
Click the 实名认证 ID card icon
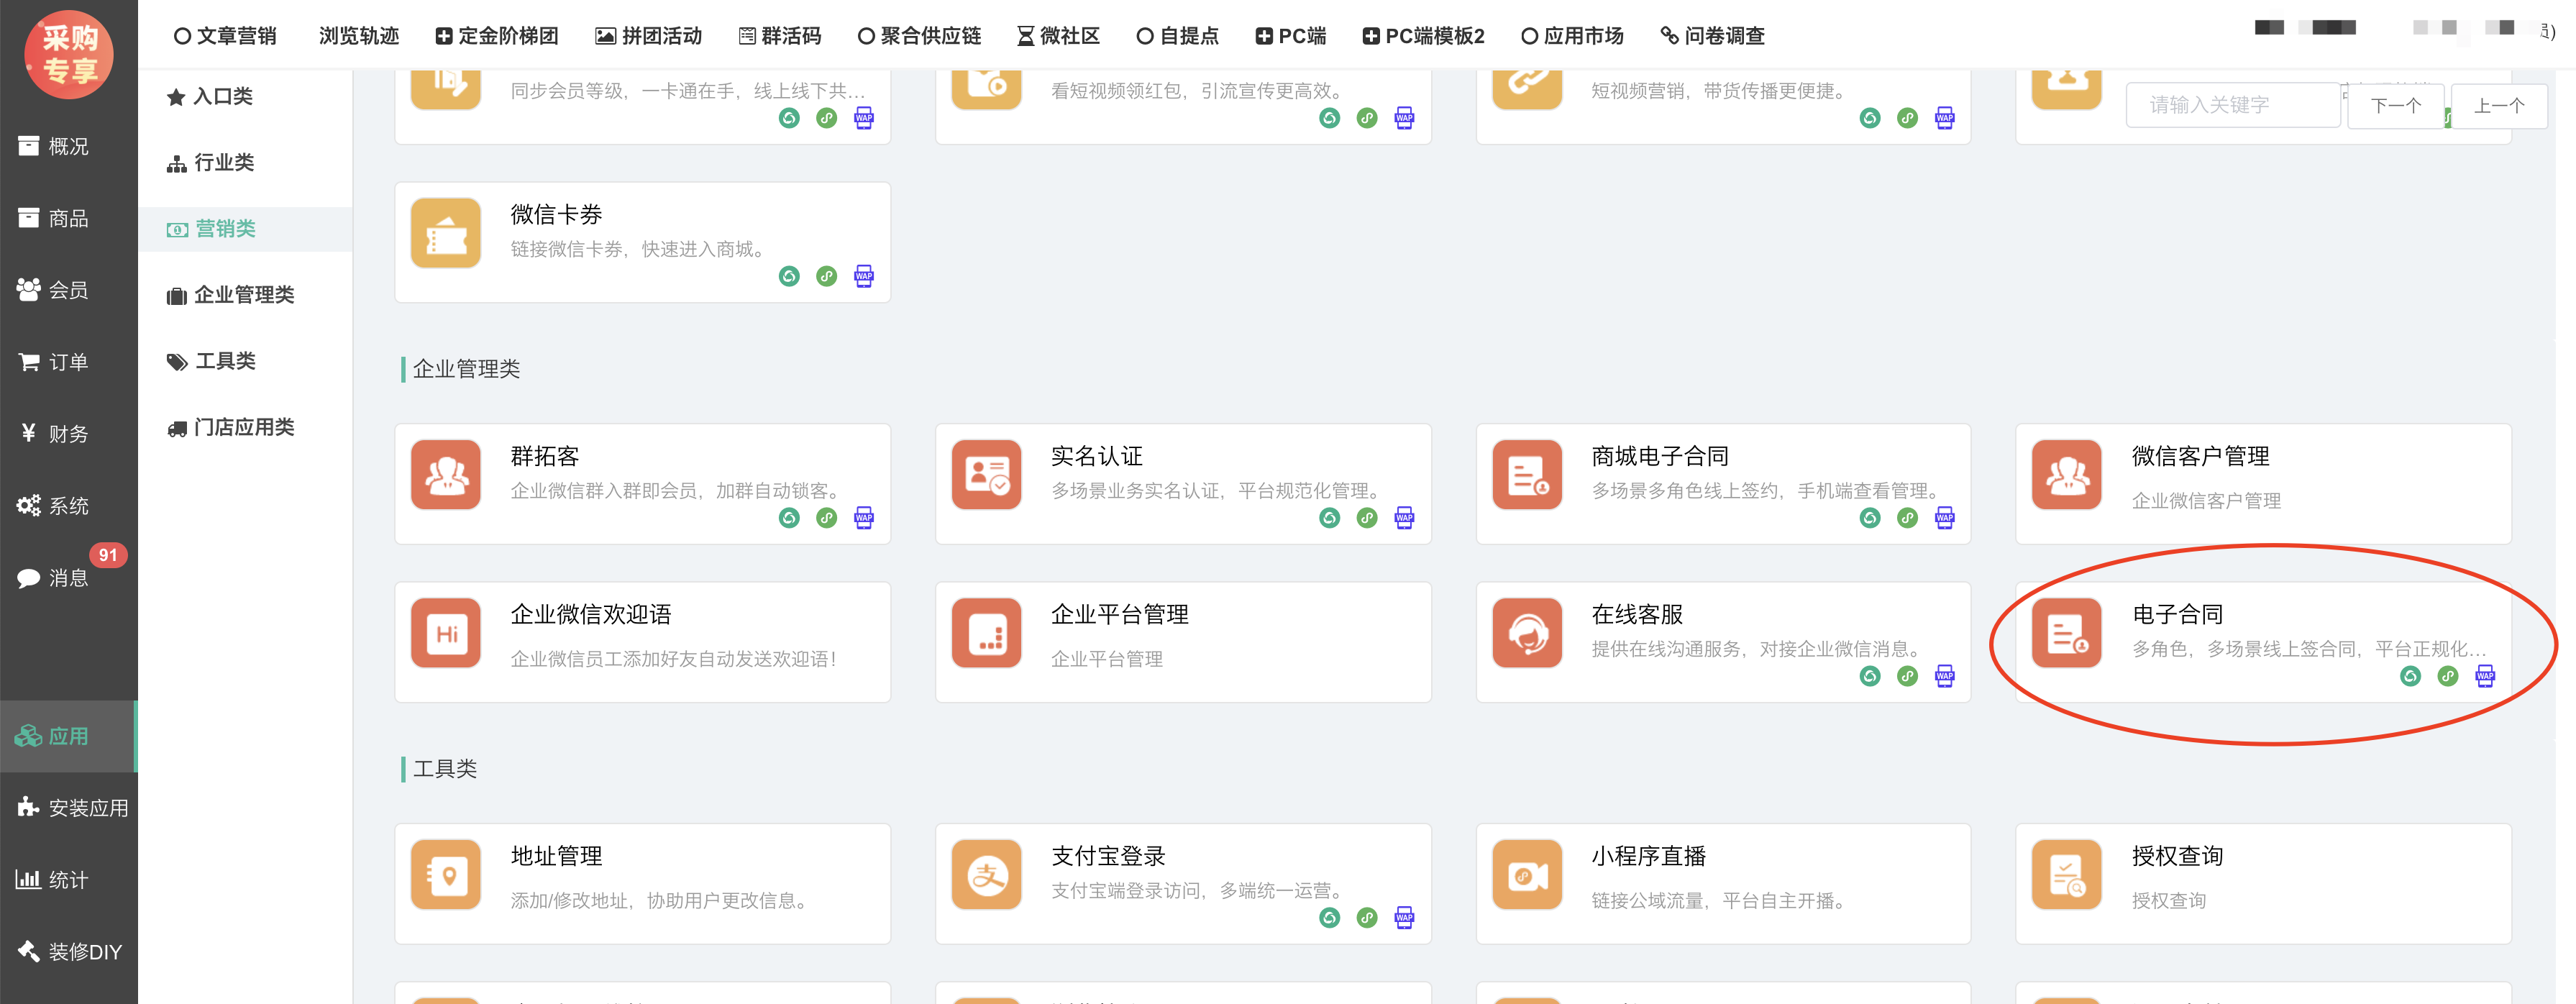(986, 476)
